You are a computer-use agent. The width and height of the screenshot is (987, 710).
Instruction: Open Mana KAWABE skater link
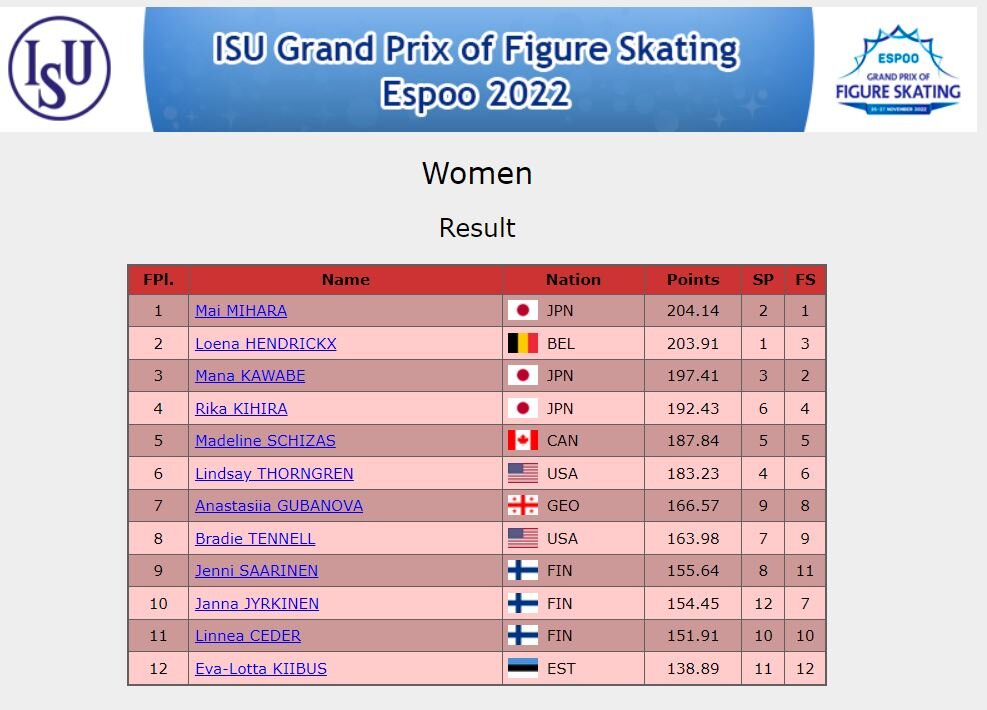(x=250, y=376)
